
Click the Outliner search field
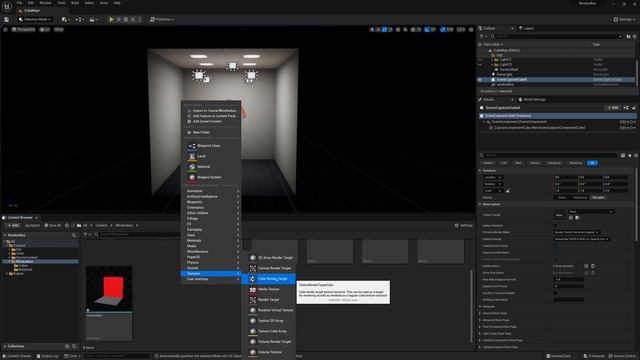click(557, 36)
